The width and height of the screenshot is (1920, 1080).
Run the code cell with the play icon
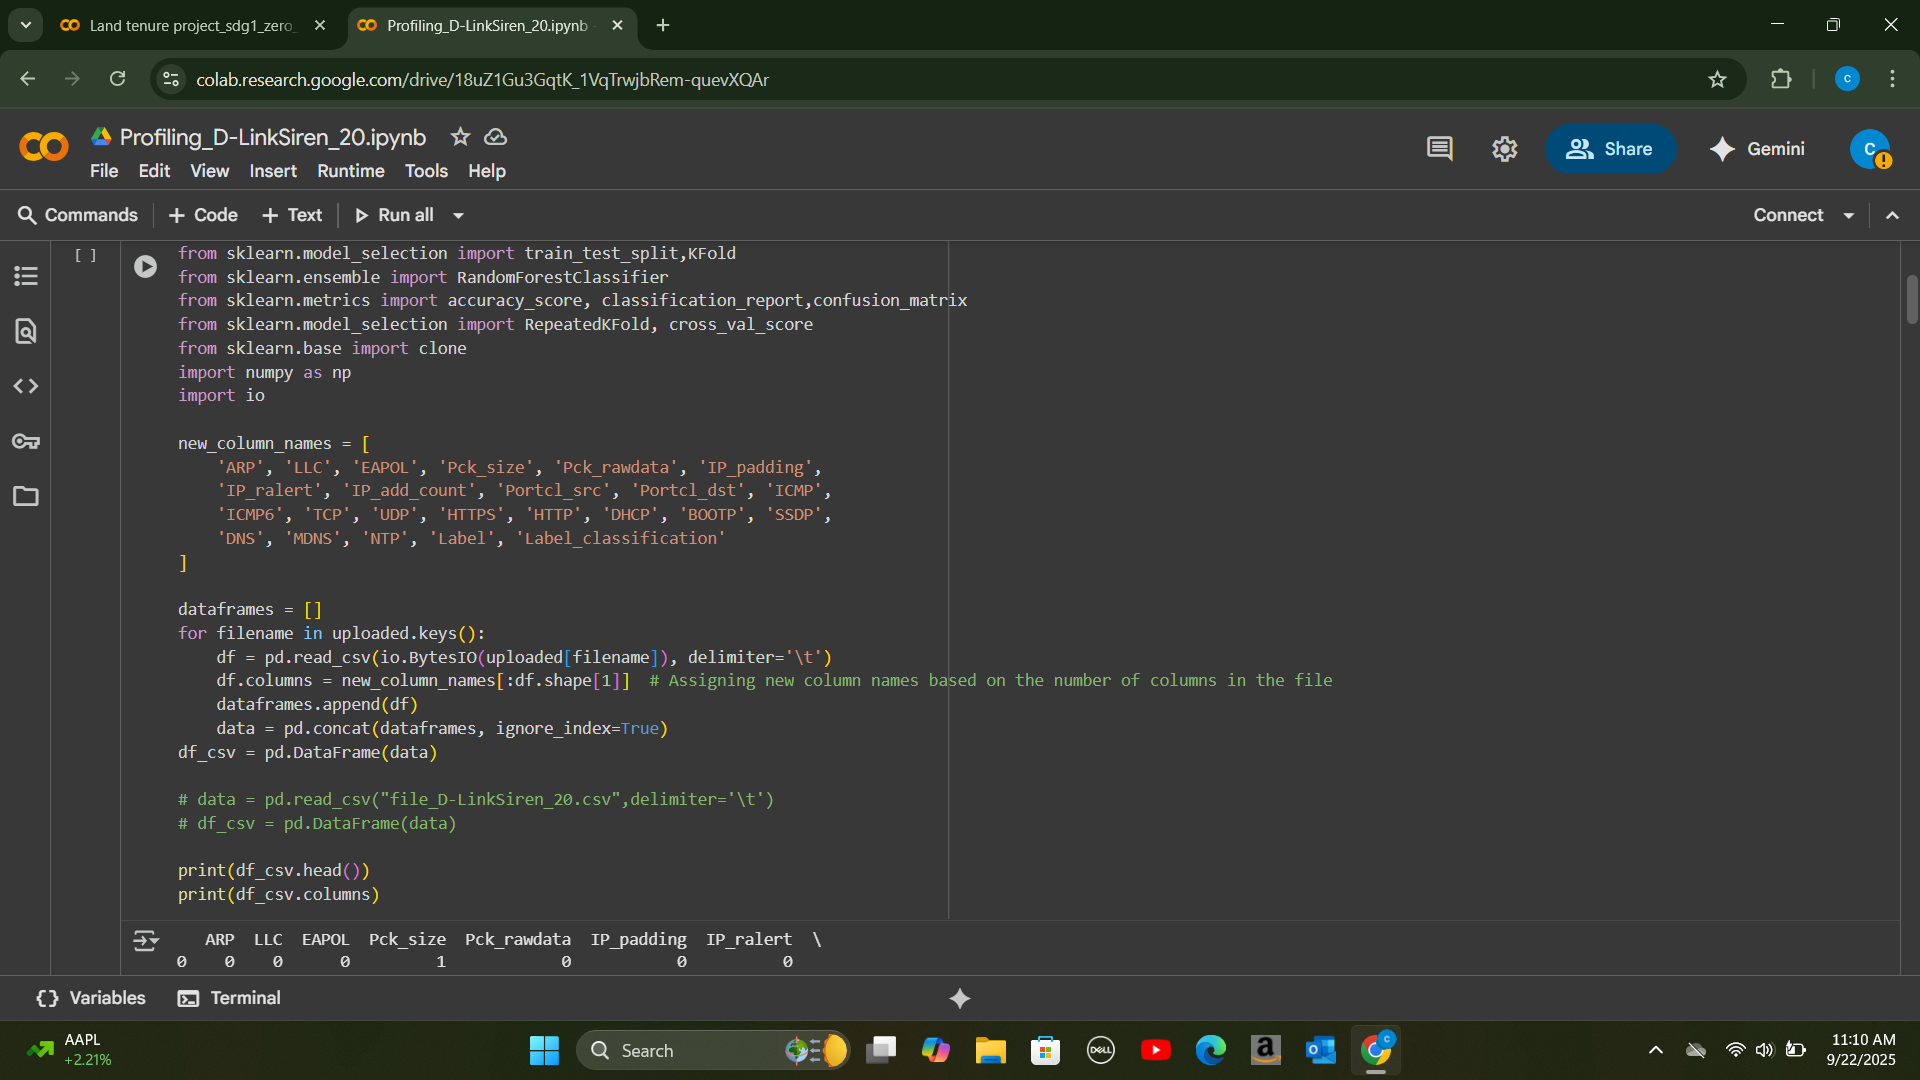[145, 266]
